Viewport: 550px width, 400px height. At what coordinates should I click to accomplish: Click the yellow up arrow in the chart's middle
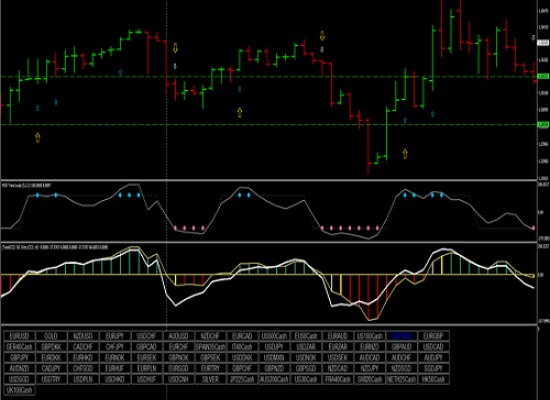pos(240,112)
